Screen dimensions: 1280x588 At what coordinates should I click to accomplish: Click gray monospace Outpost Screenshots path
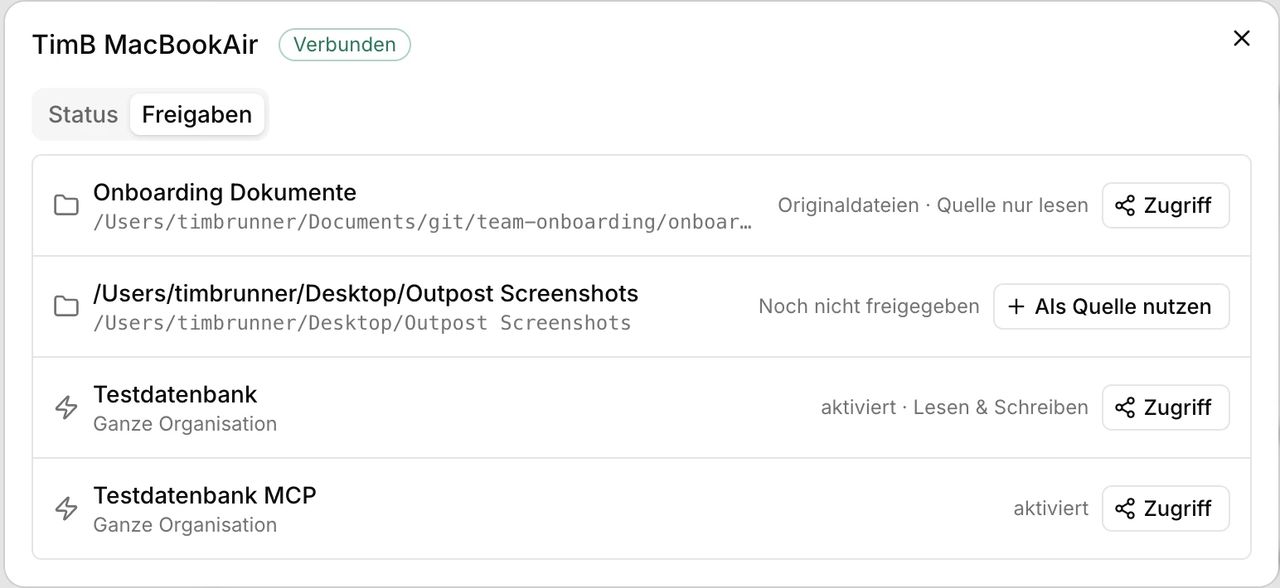[x=362, y=323]
